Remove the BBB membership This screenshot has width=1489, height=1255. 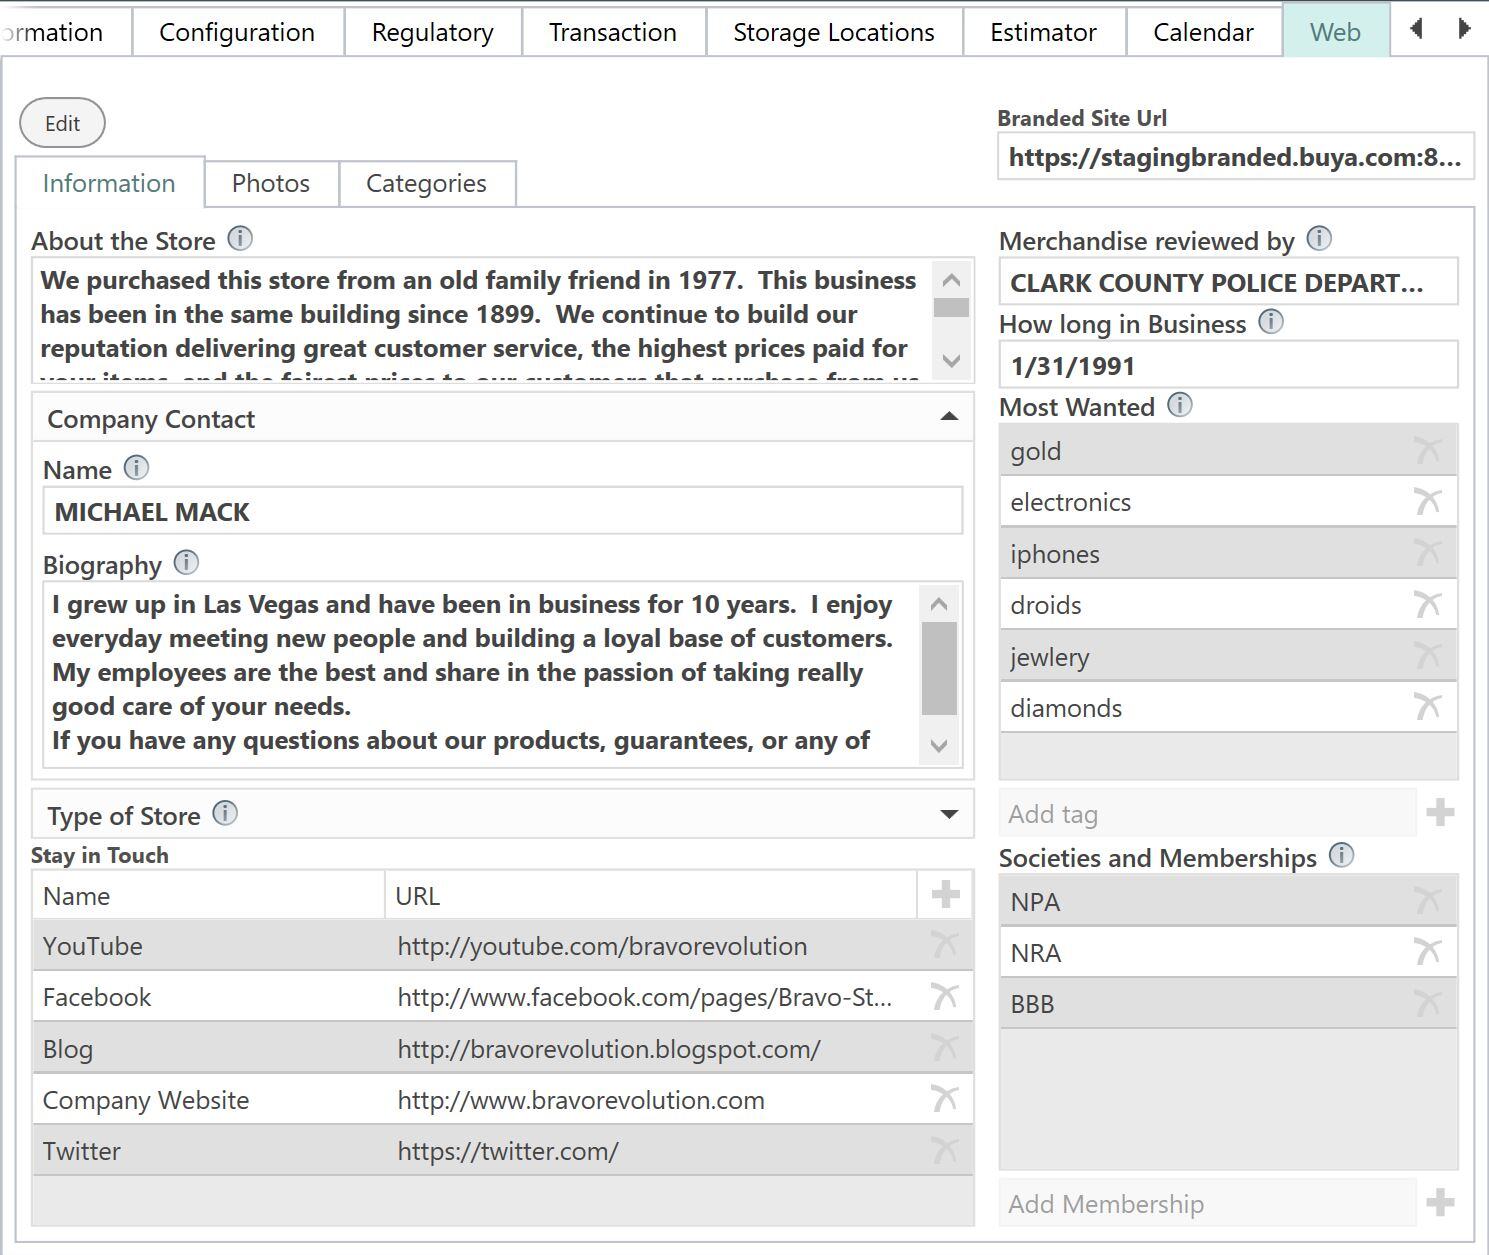1428,1003
